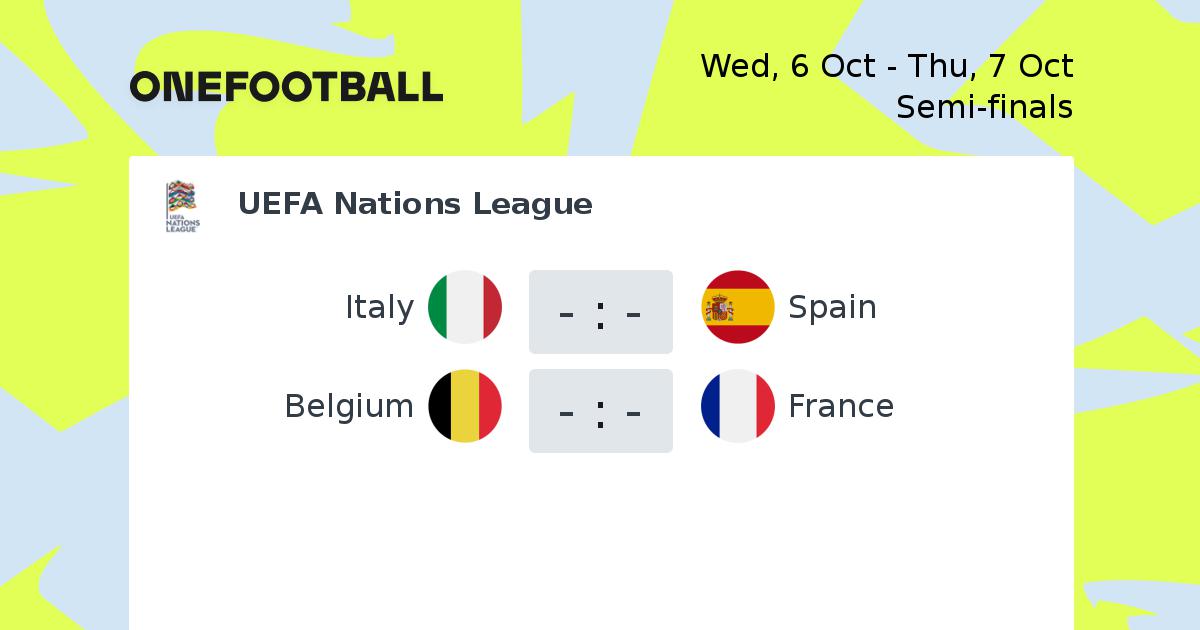Click the home score dash for Italy
The image size is (1200, 630).
coord(567,313)
